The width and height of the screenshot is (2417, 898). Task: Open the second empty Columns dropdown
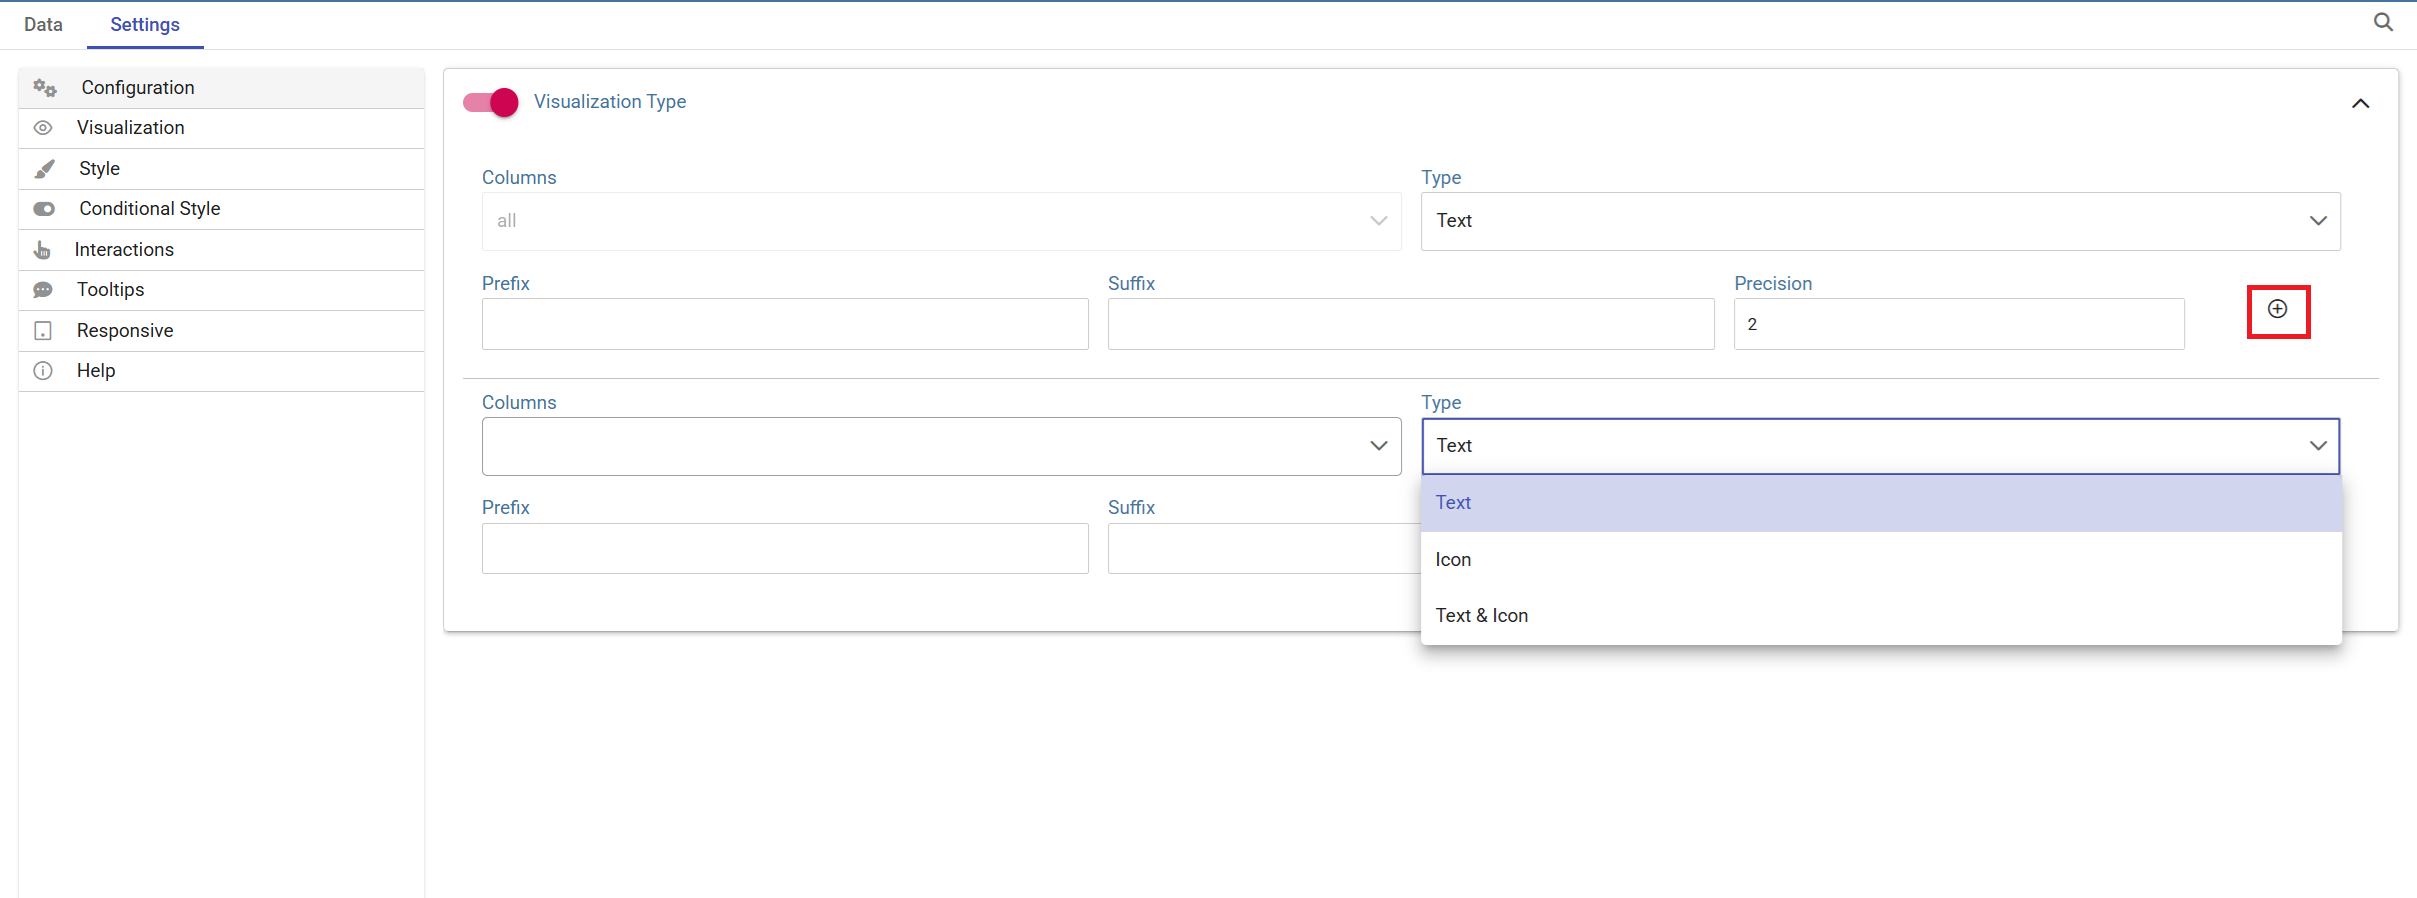tap(941, 446)
